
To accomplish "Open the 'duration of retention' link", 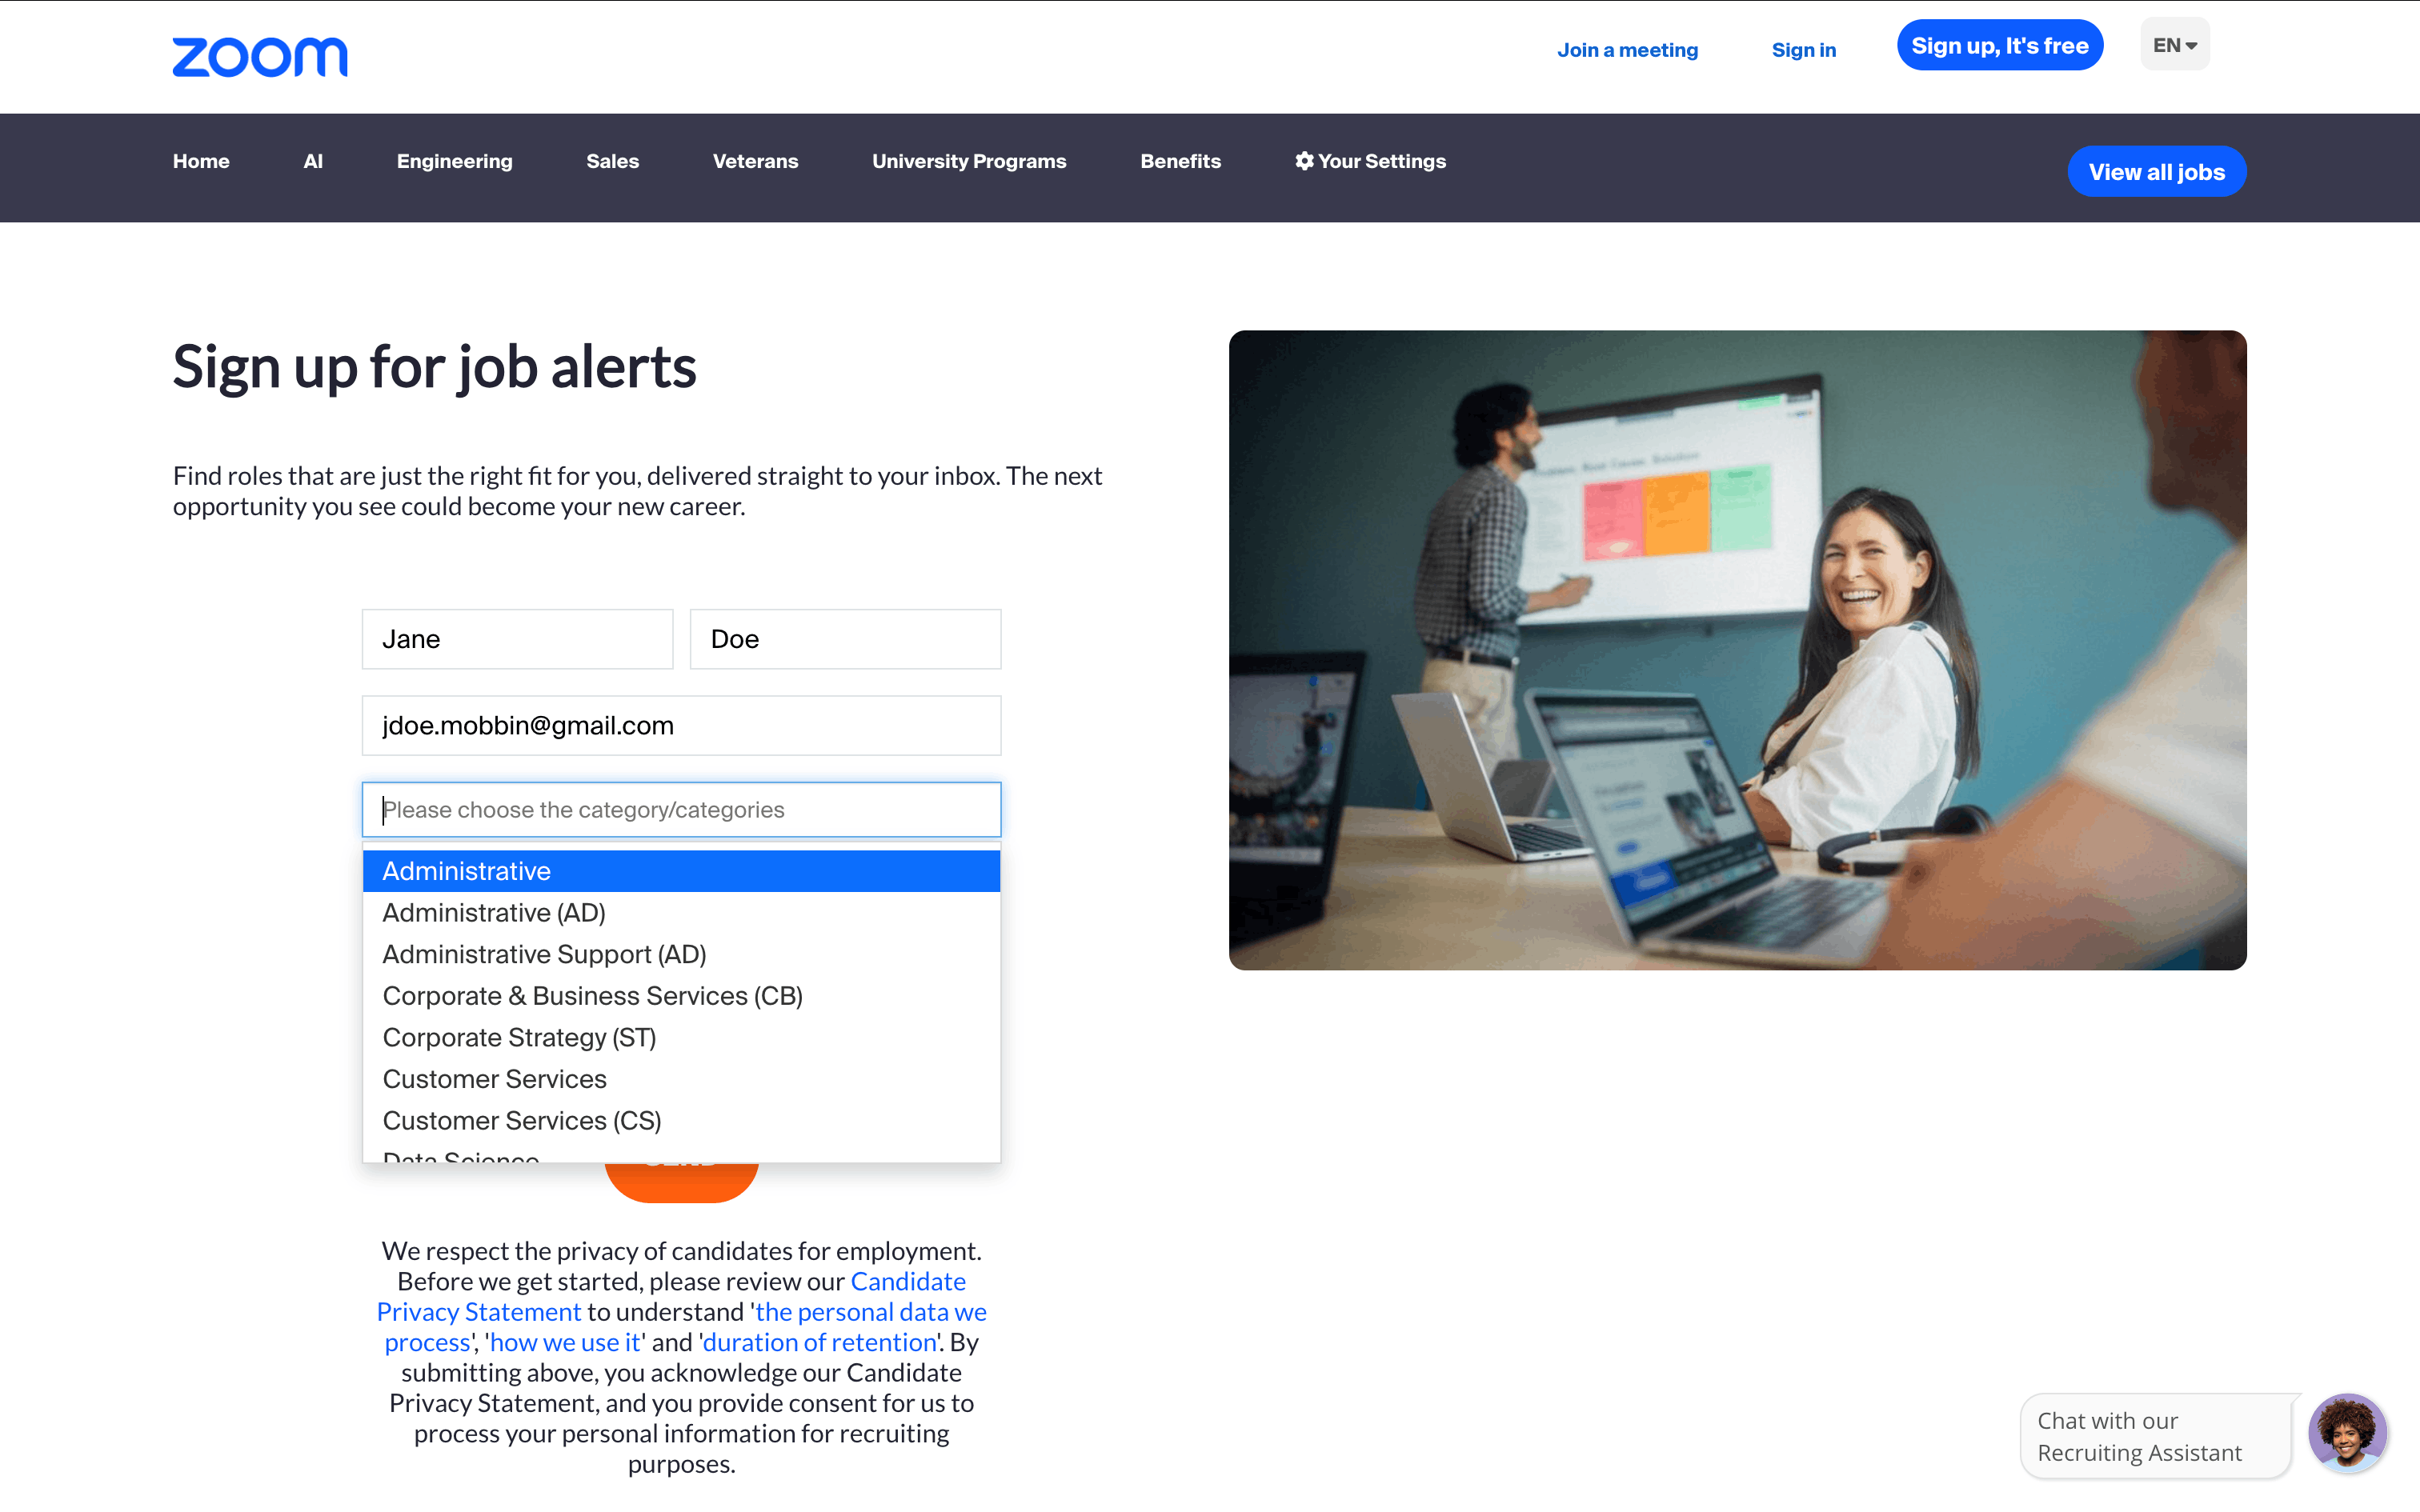I will (x=819, y=1342).
